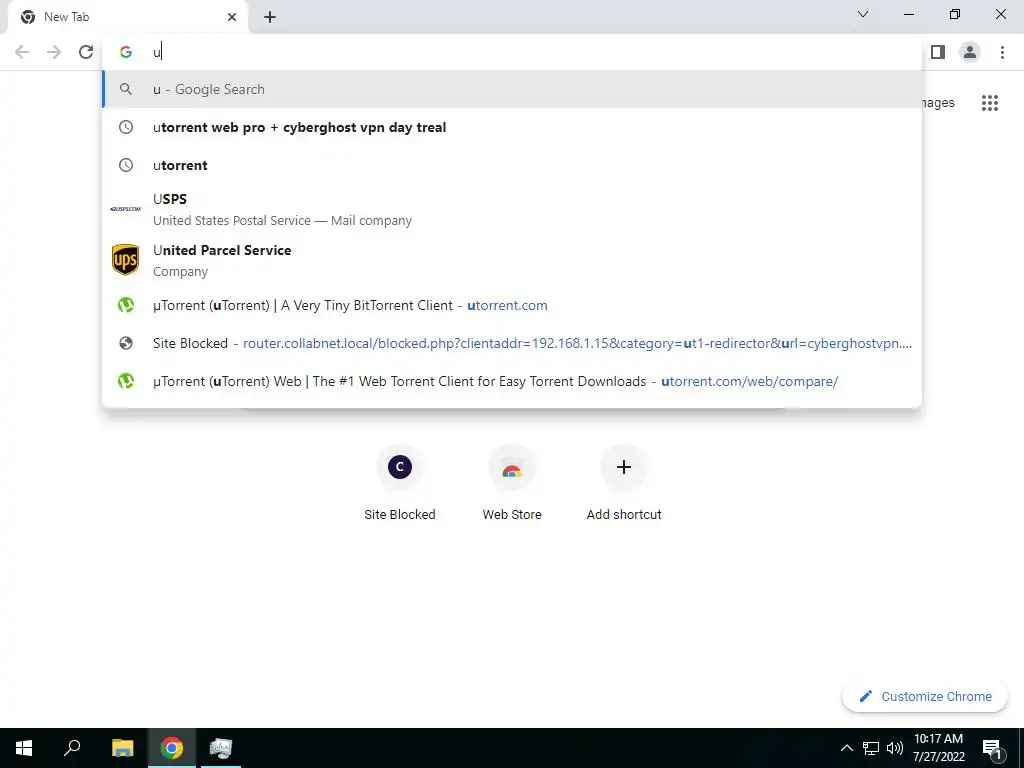Click the browser Forward arrow
Screen dimensions: 1024x768
tap(54, 52)
